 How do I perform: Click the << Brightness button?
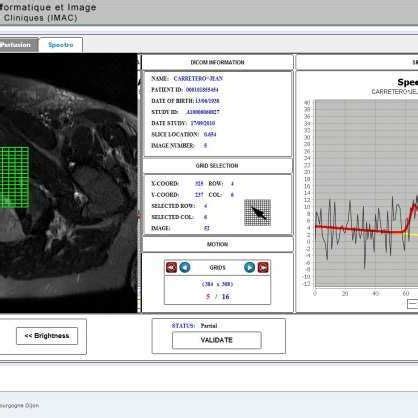click(47, 336)
